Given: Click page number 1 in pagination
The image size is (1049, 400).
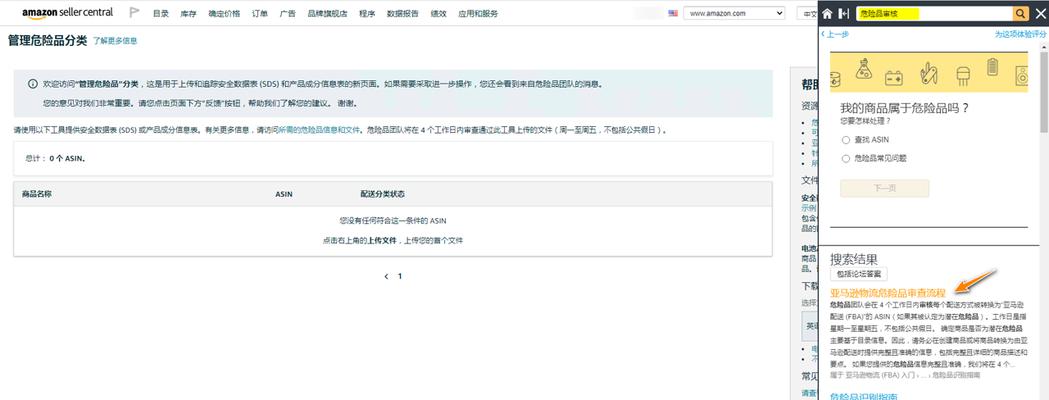Looking at the screenshot, I should click(x=400, y=276).
